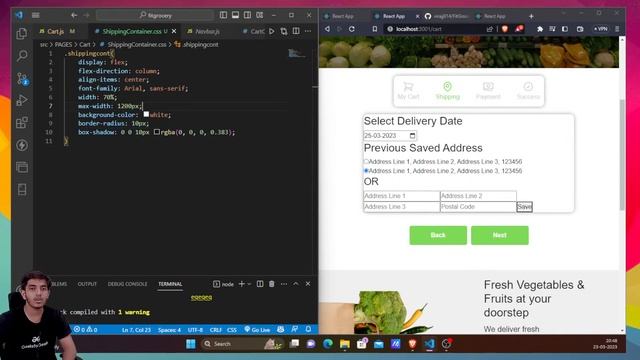This screenshot has width=640, height=360.
Task: Click the Customize Layout icon
Action: coord(260,15)
